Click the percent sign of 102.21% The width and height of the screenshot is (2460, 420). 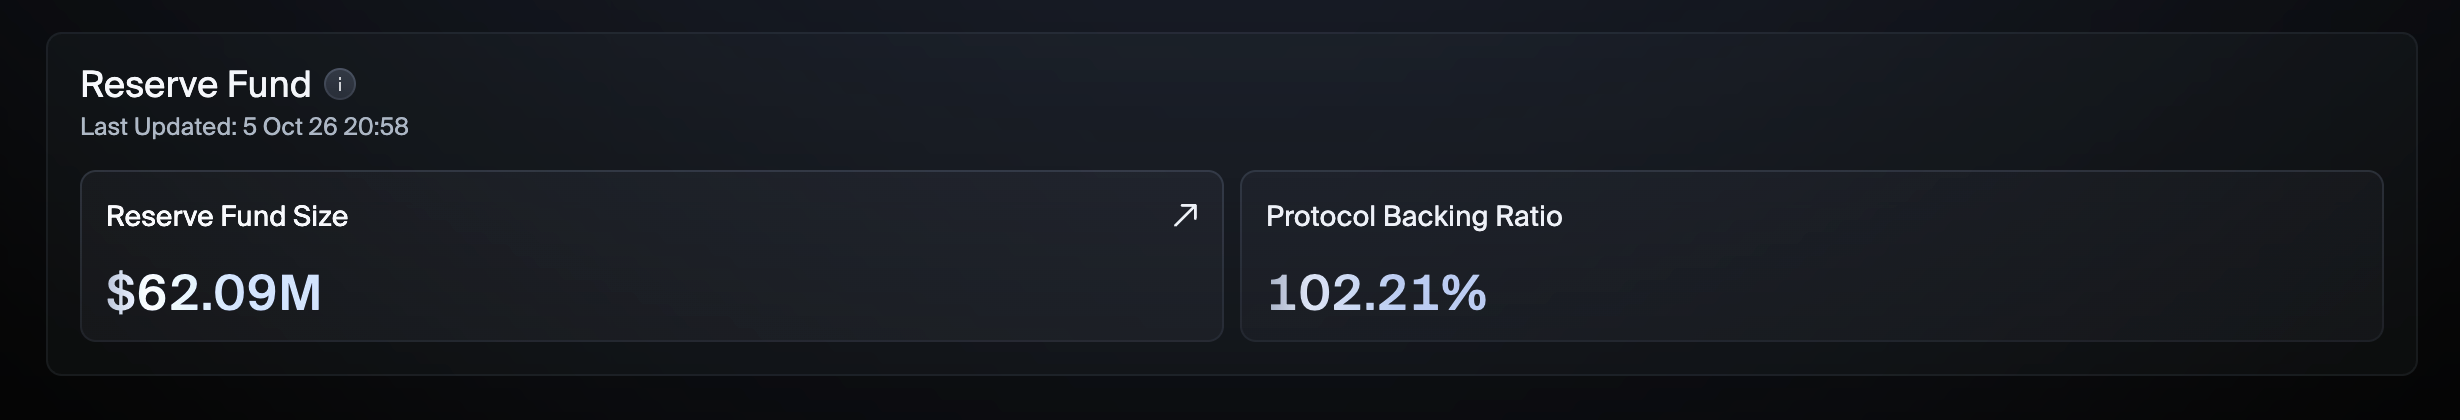(1465, 293)
